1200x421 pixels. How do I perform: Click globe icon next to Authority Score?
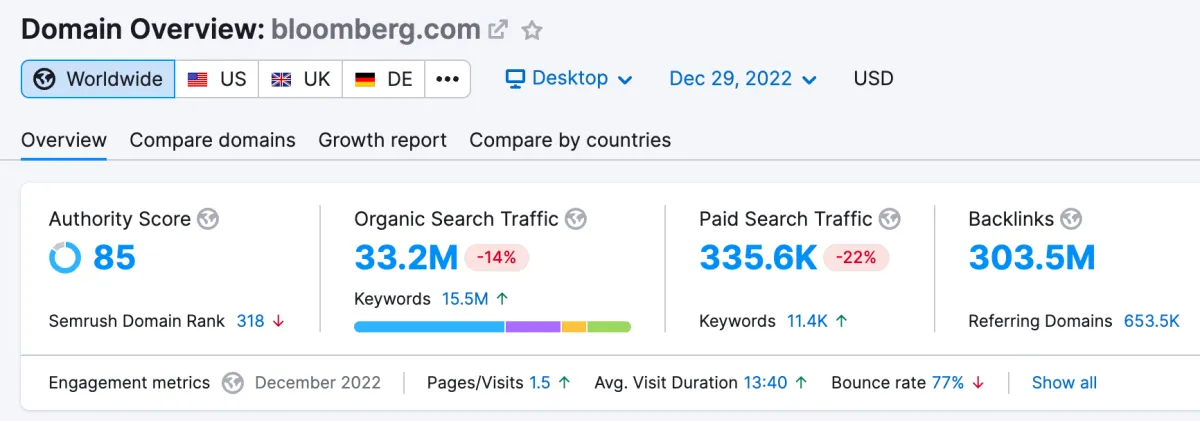208,219
